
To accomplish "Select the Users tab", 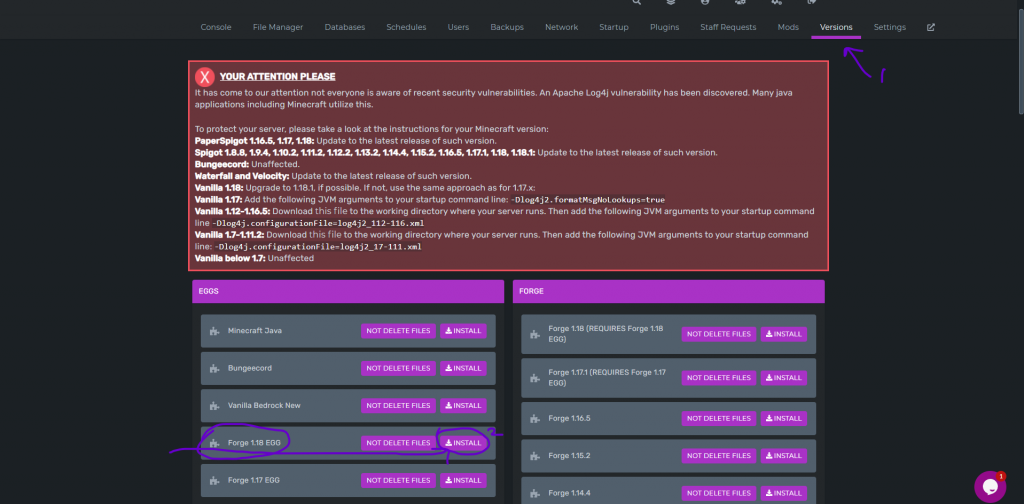I will (458, 27).
